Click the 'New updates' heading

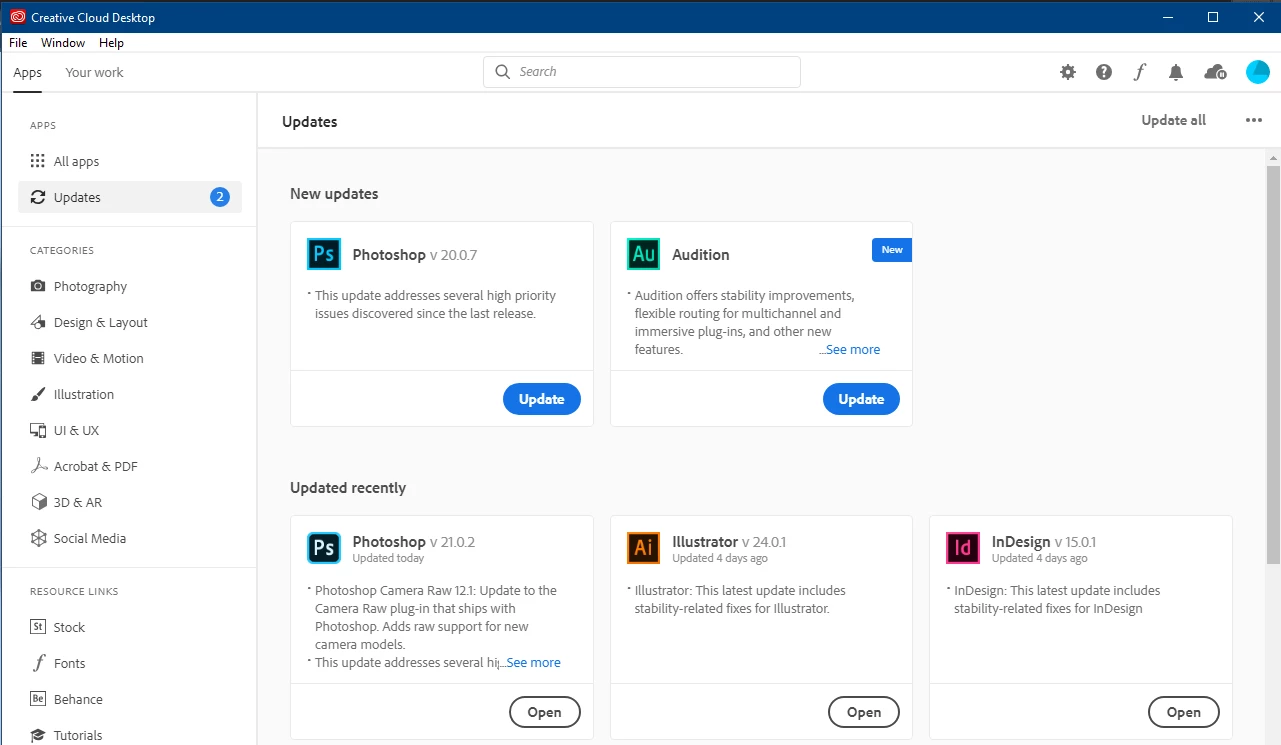[x=334, y=194]
